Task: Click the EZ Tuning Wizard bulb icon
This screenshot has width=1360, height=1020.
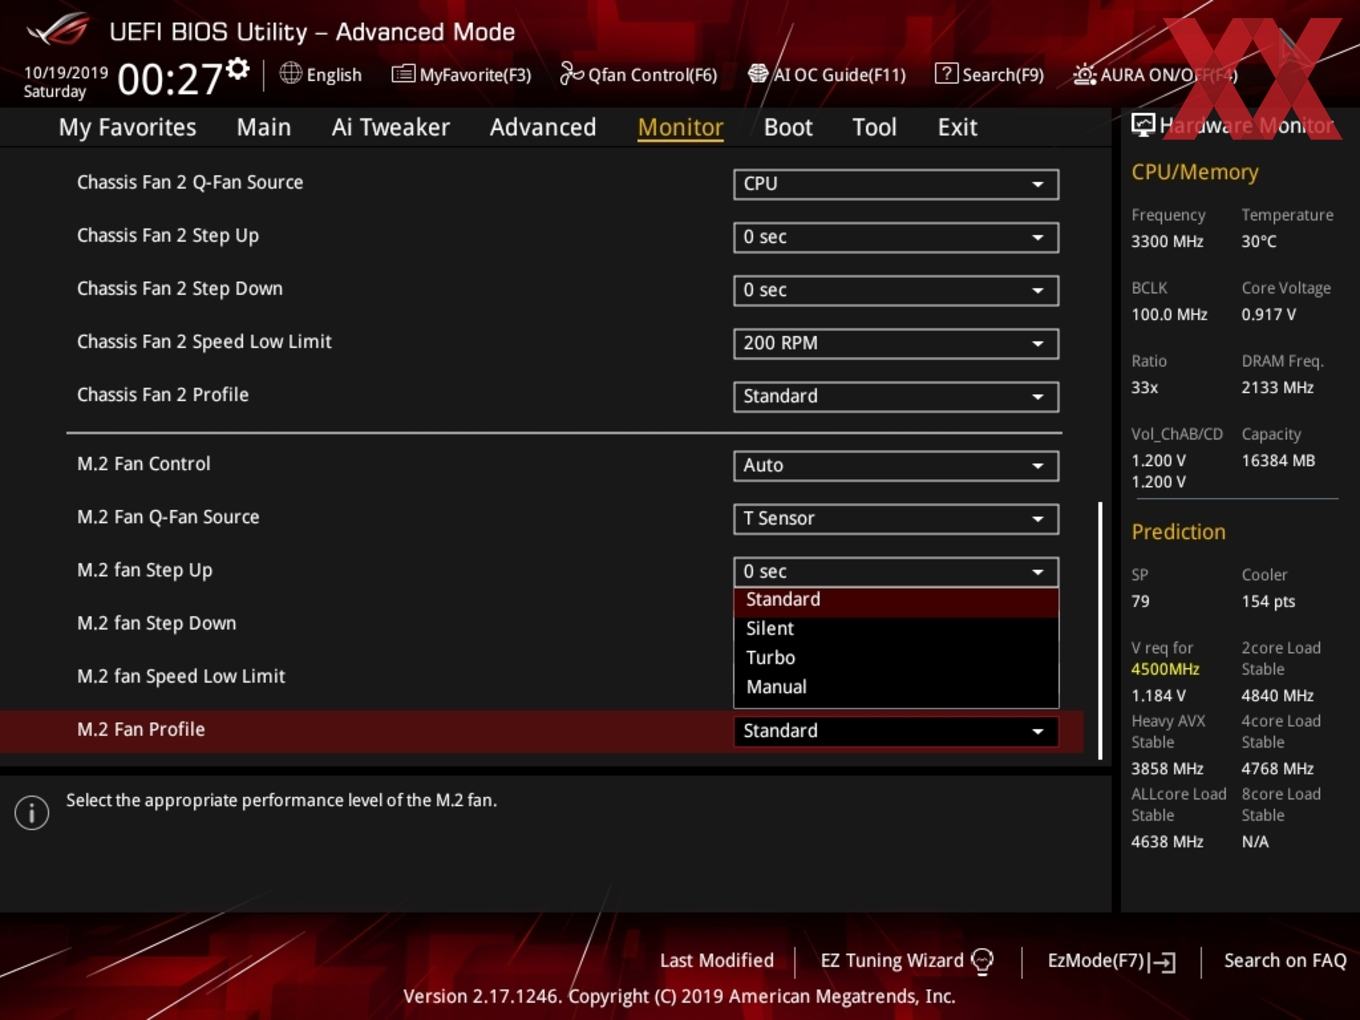Action: pos(982,961)
